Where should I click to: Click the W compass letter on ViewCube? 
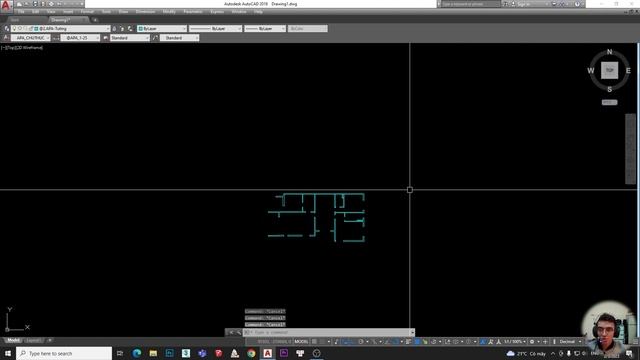591,71
